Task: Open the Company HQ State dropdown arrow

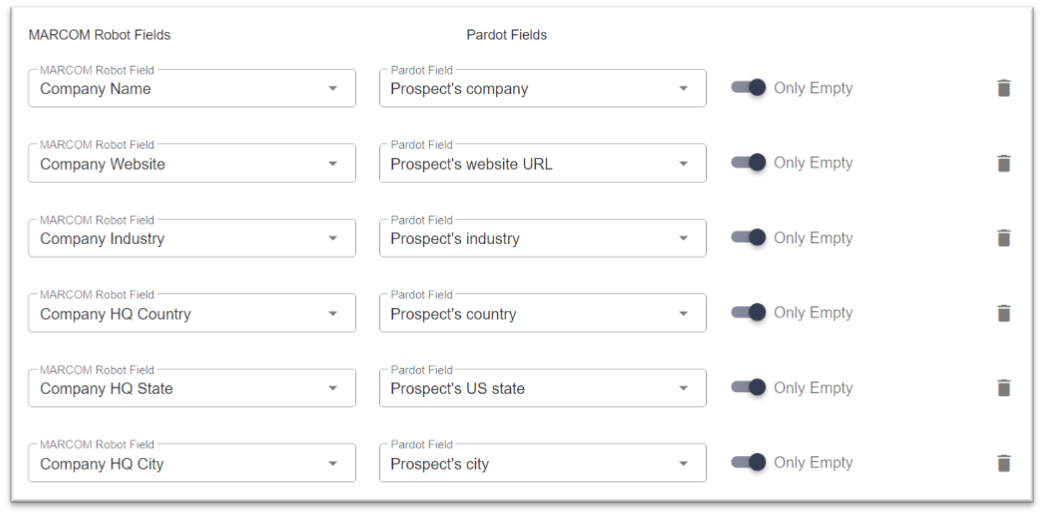Action: (333, 388)
